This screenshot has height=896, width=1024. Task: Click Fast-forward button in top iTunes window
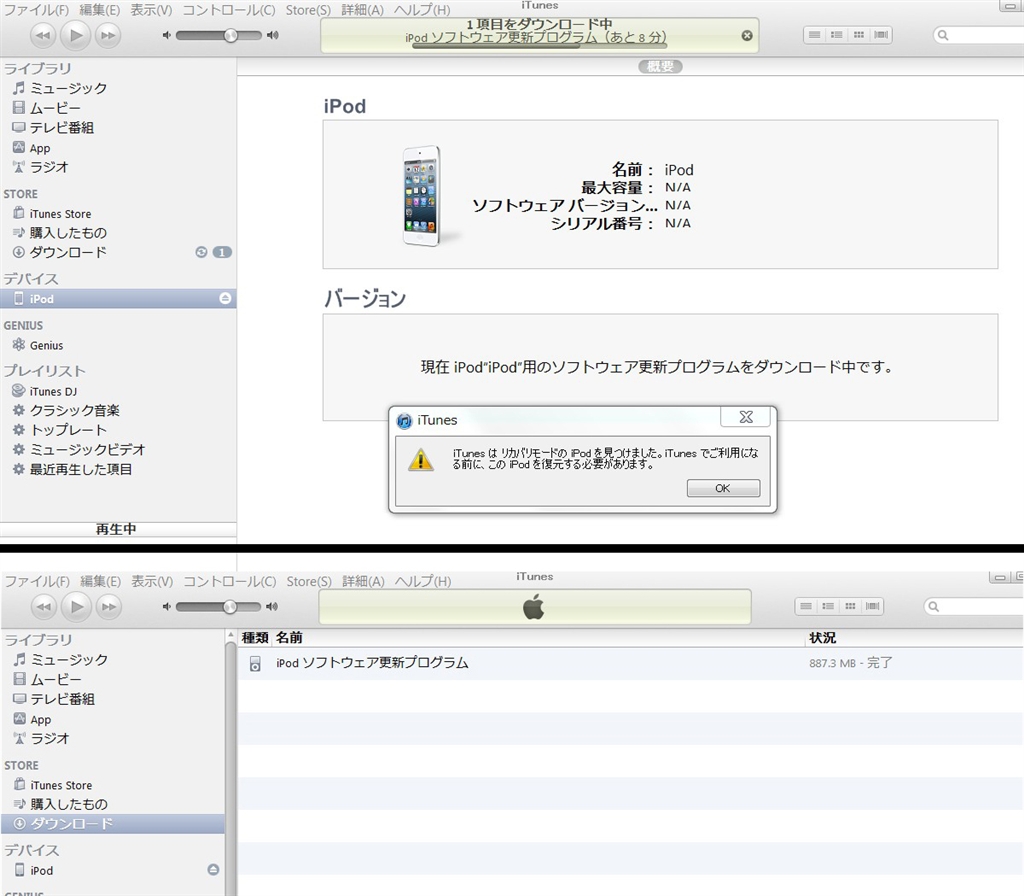108,35
